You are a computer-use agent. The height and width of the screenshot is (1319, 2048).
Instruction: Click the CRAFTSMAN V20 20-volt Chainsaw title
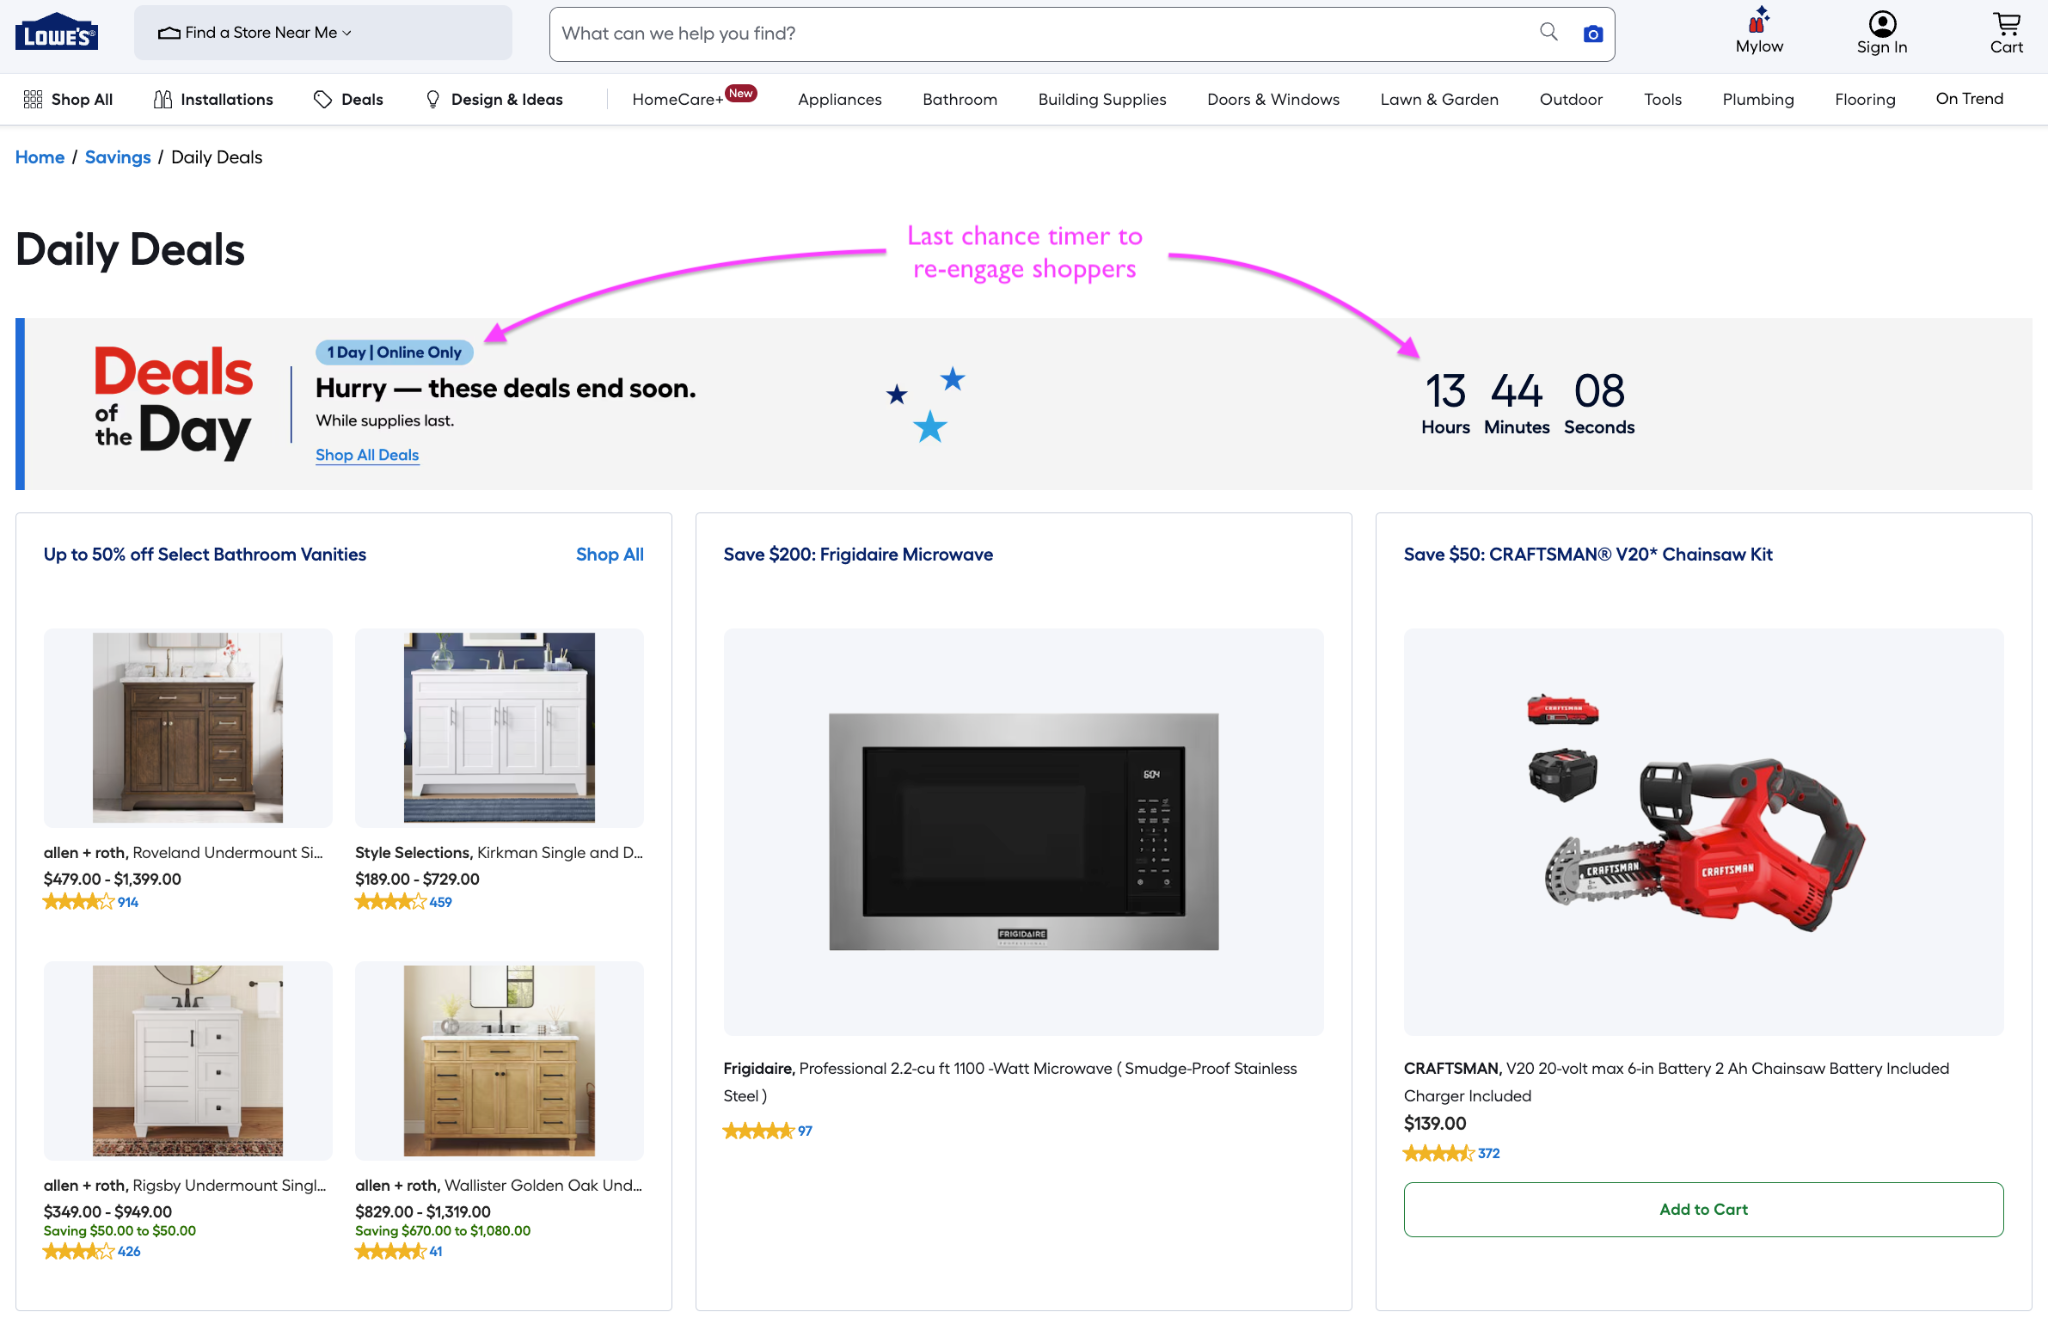point(1676,1082)
